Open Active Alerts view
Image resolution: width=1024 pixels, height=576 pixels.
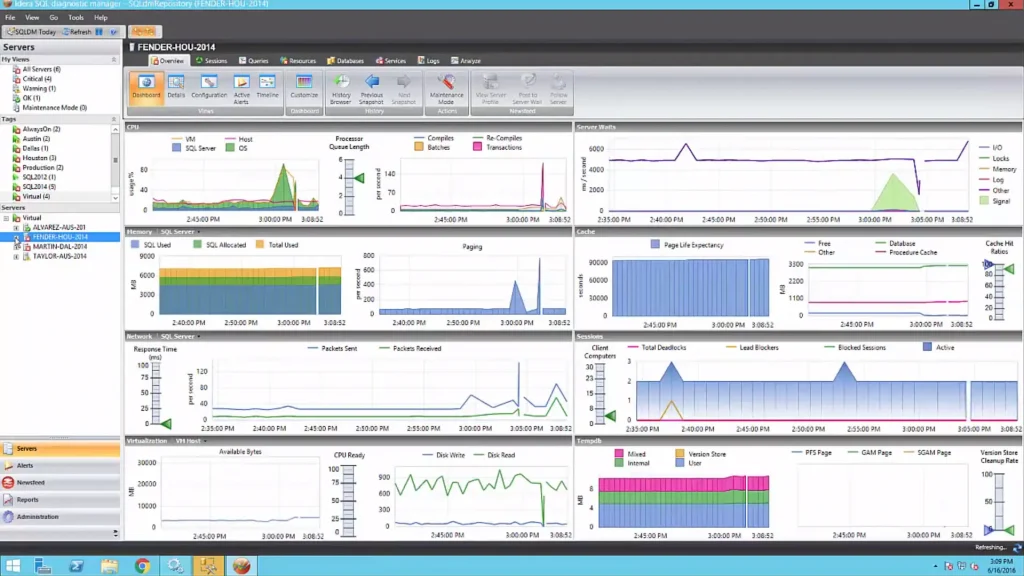pos(241,89)
